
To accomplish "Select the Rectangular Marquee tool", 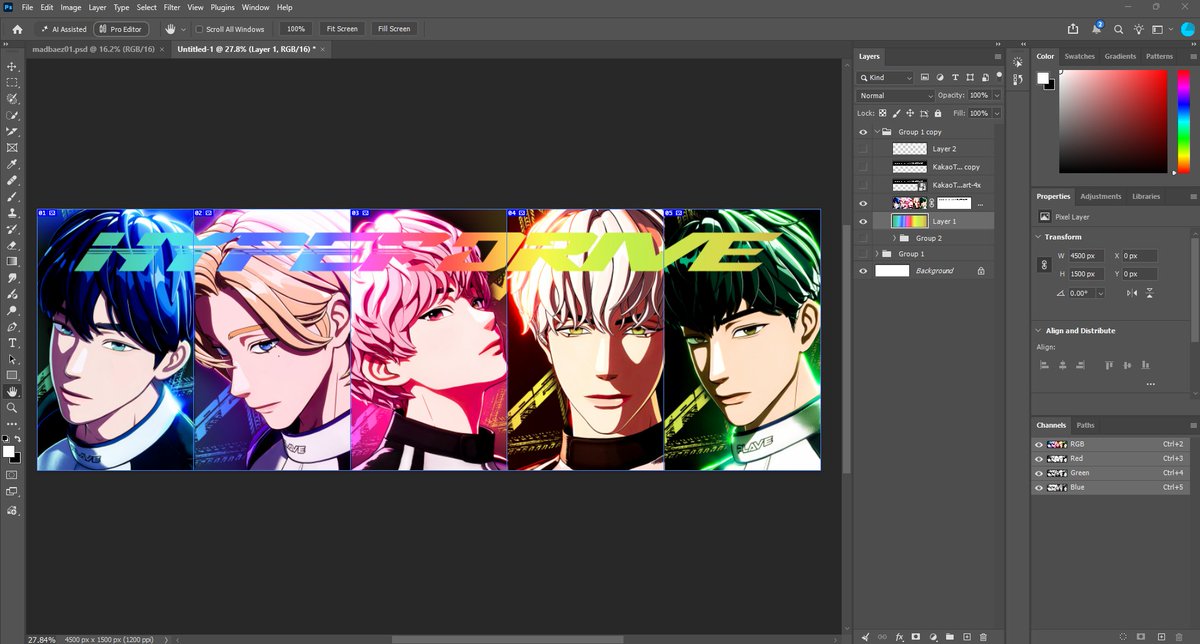I will click(x=12, y=83).
